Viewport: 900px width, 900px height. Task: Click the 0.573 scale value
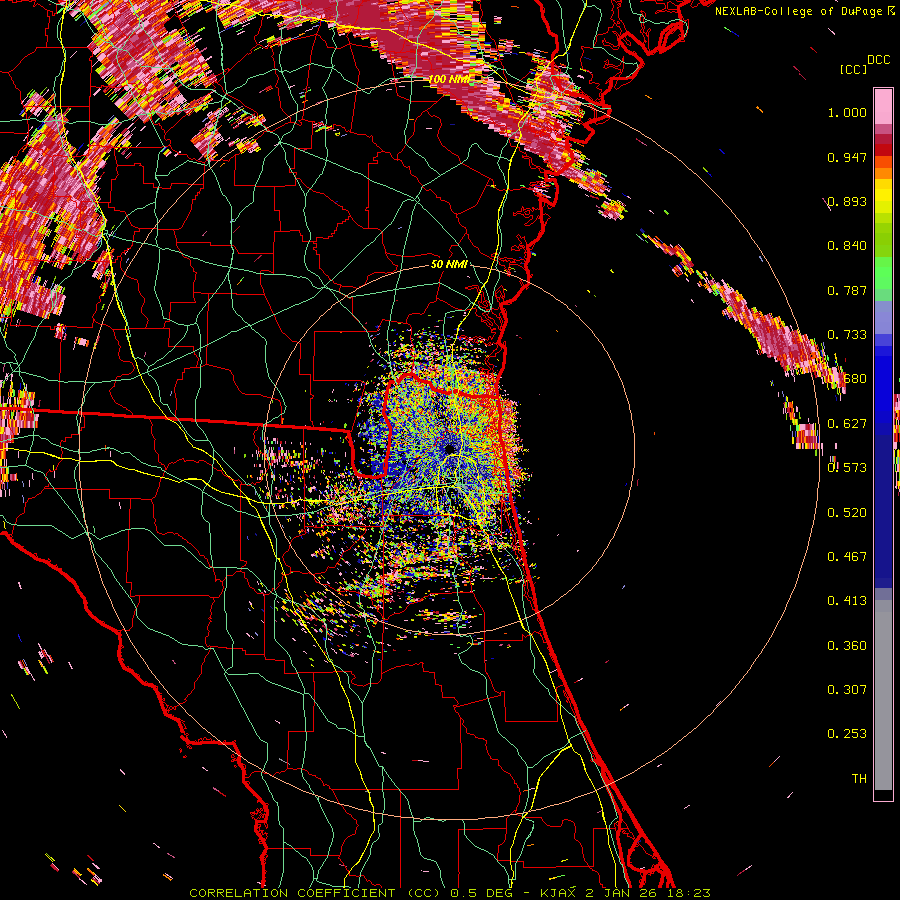pyautogui.click(x=847, y=468)
